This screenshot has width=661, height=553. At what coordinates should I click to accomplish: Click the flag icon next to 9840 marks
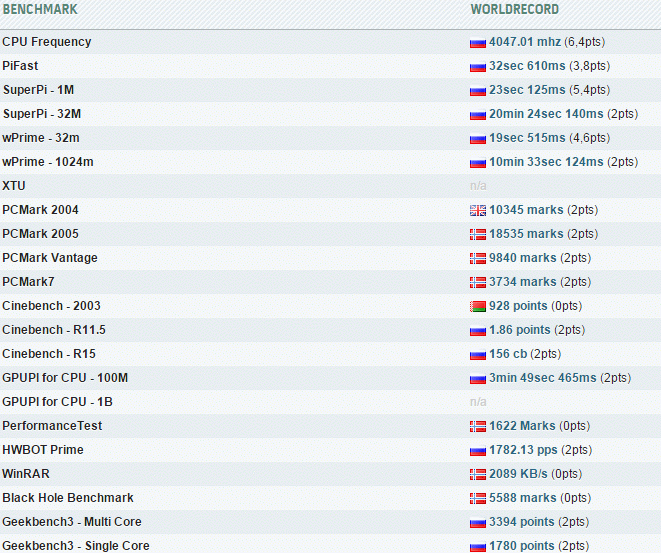[478, 258]
